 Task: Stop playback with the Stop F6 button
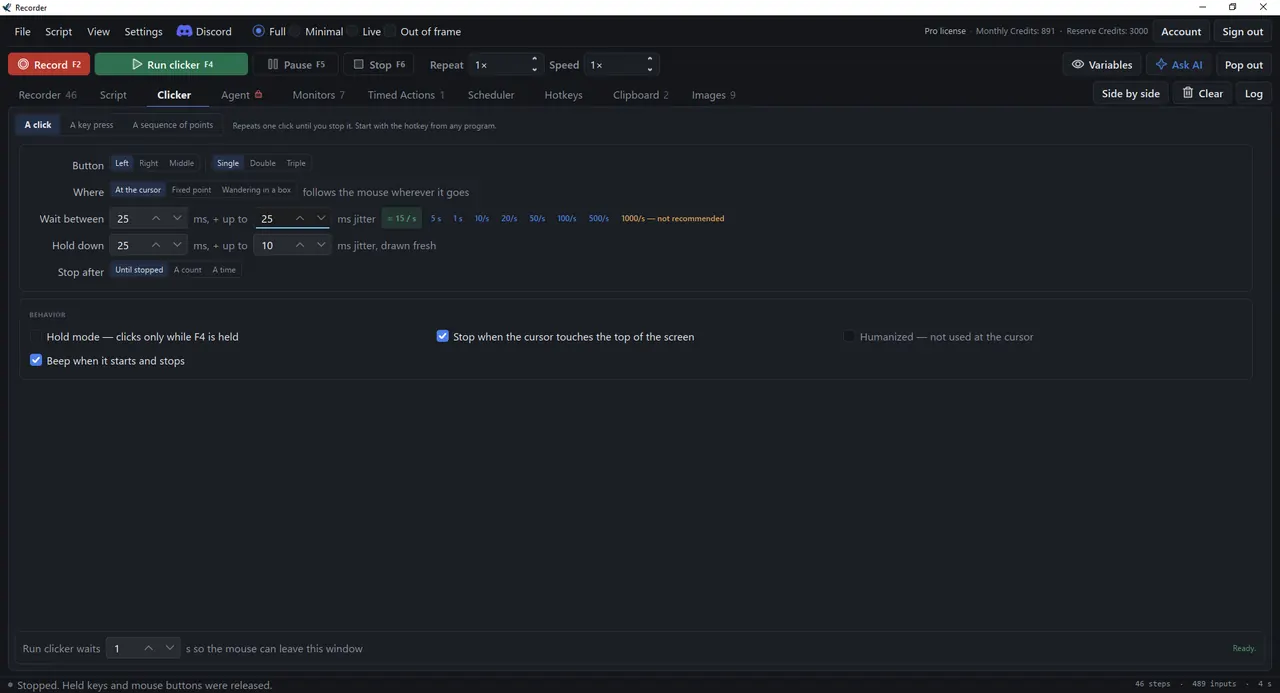379,64
